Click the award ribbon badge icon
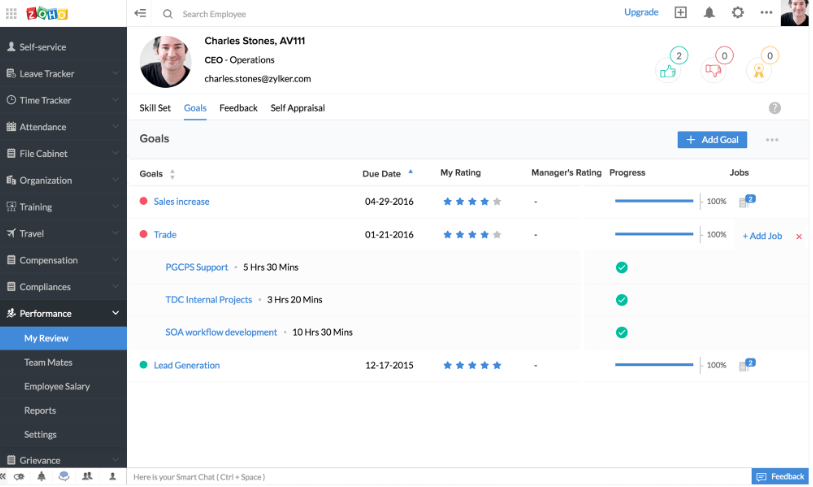The height and width of the screenshot is (487, 813). (759, 71)
